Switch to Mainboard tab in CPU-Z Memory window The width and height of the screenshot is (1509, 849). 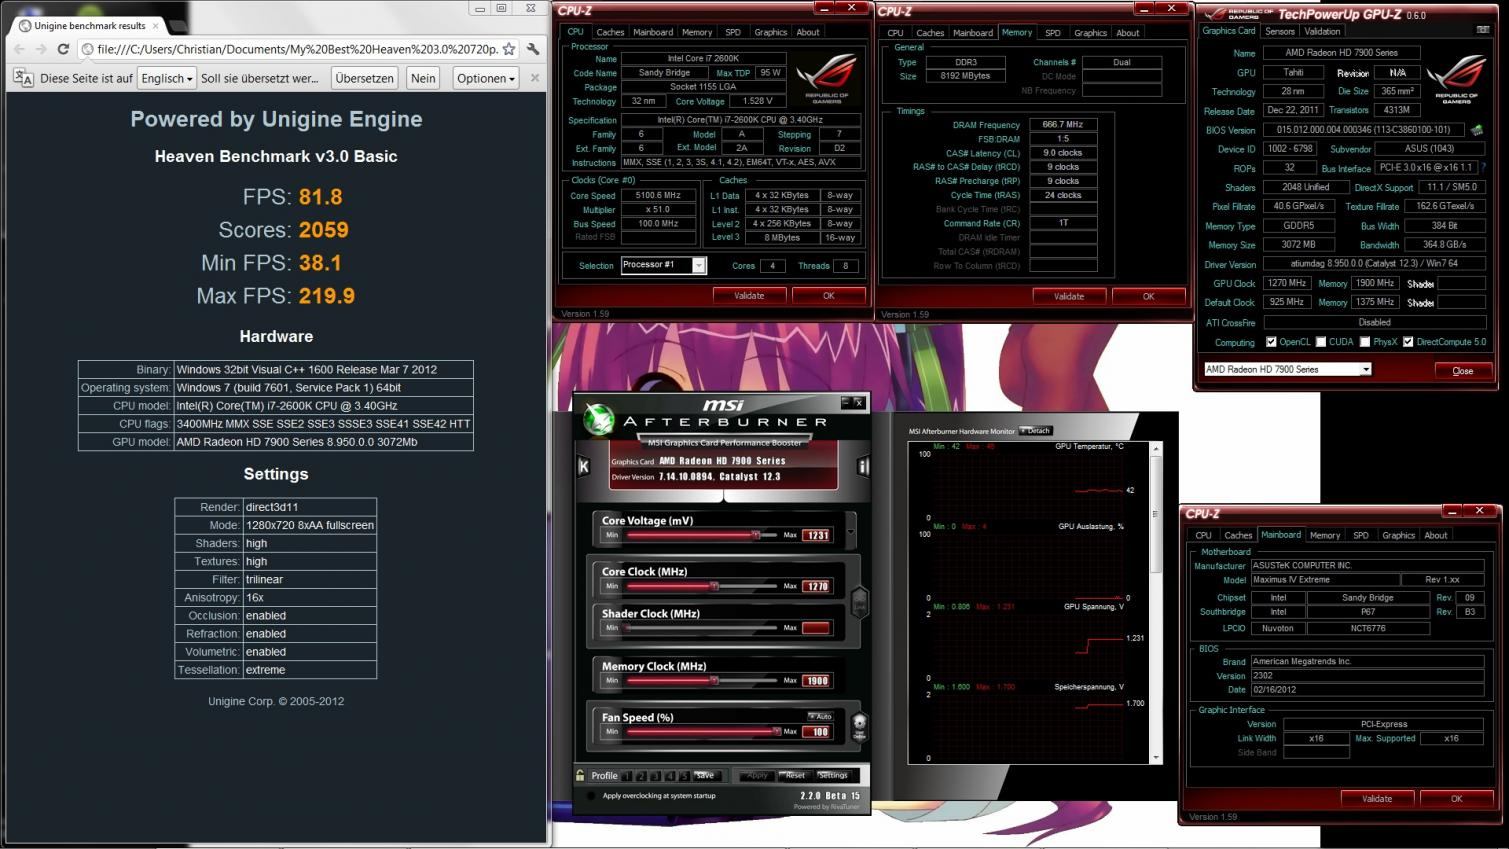[973, 32]
